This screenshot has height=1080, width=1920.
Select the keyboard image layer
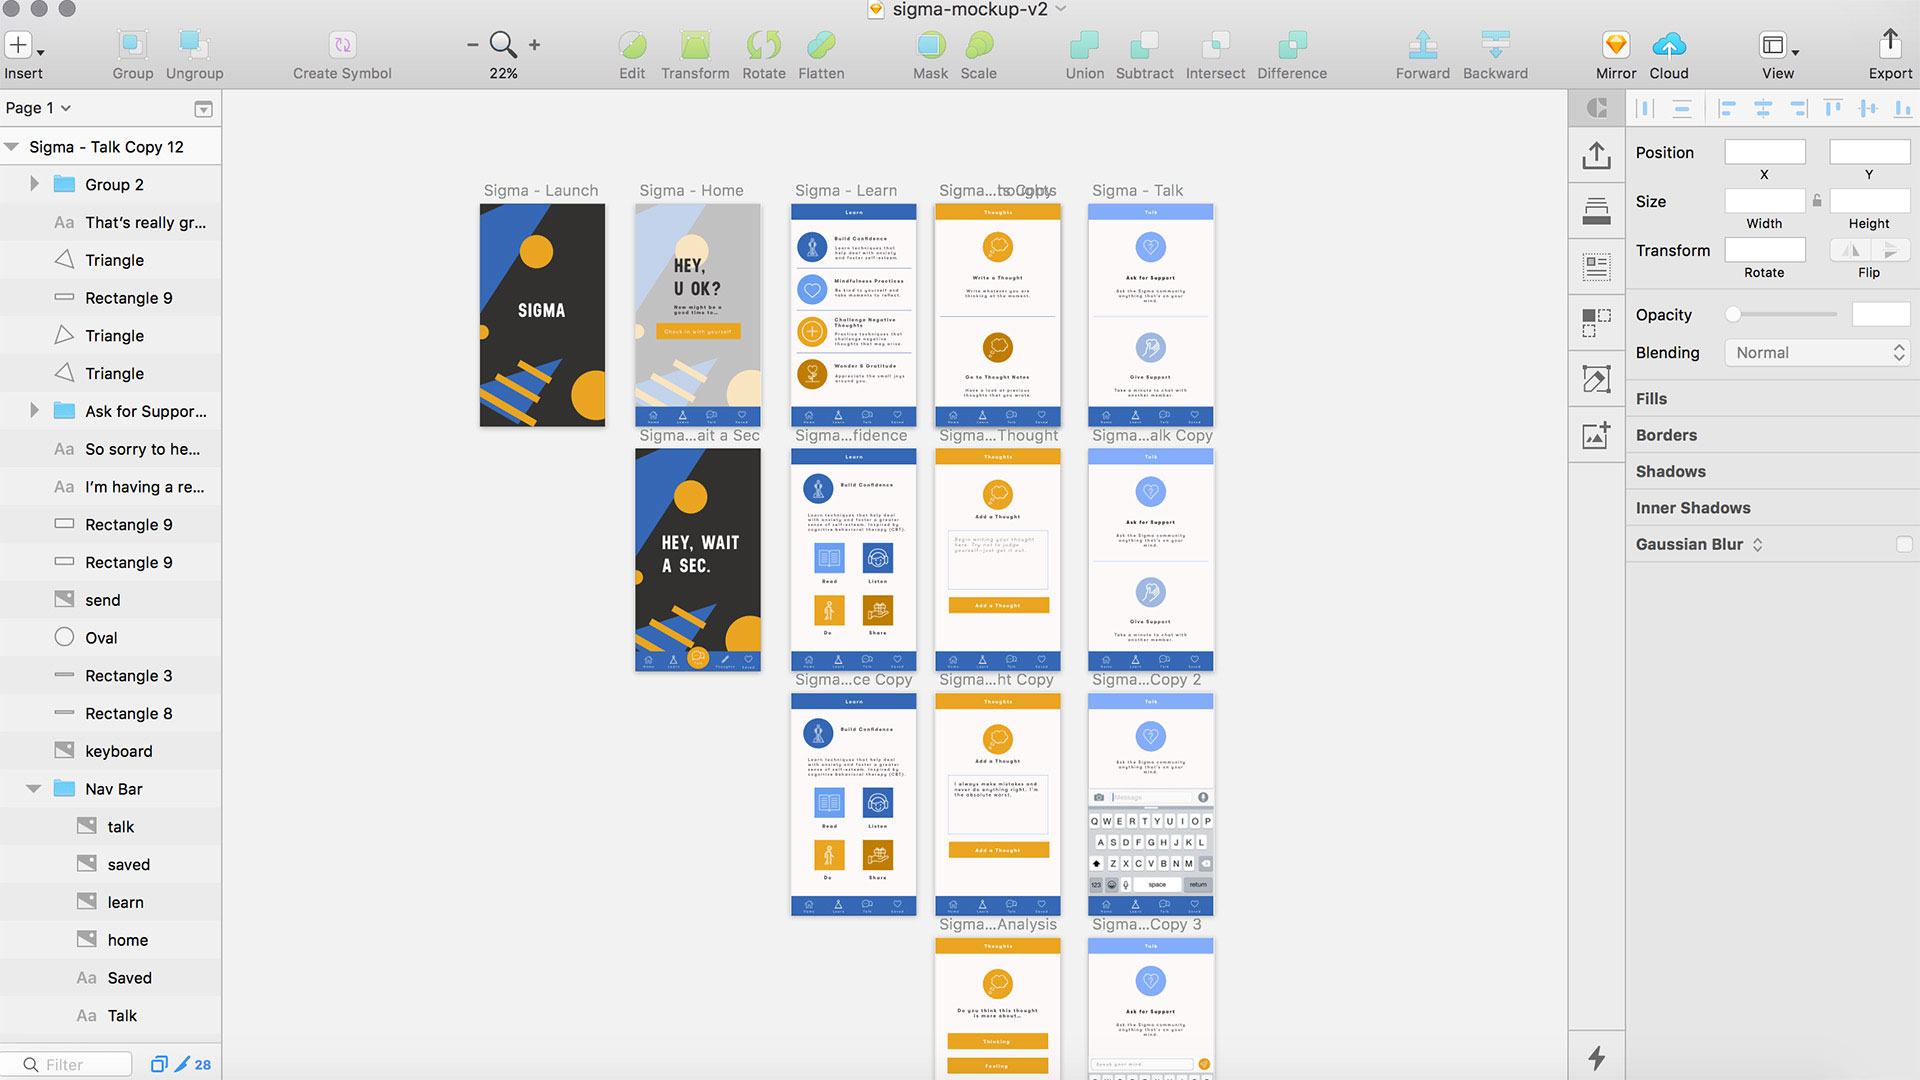click(111, 751)
